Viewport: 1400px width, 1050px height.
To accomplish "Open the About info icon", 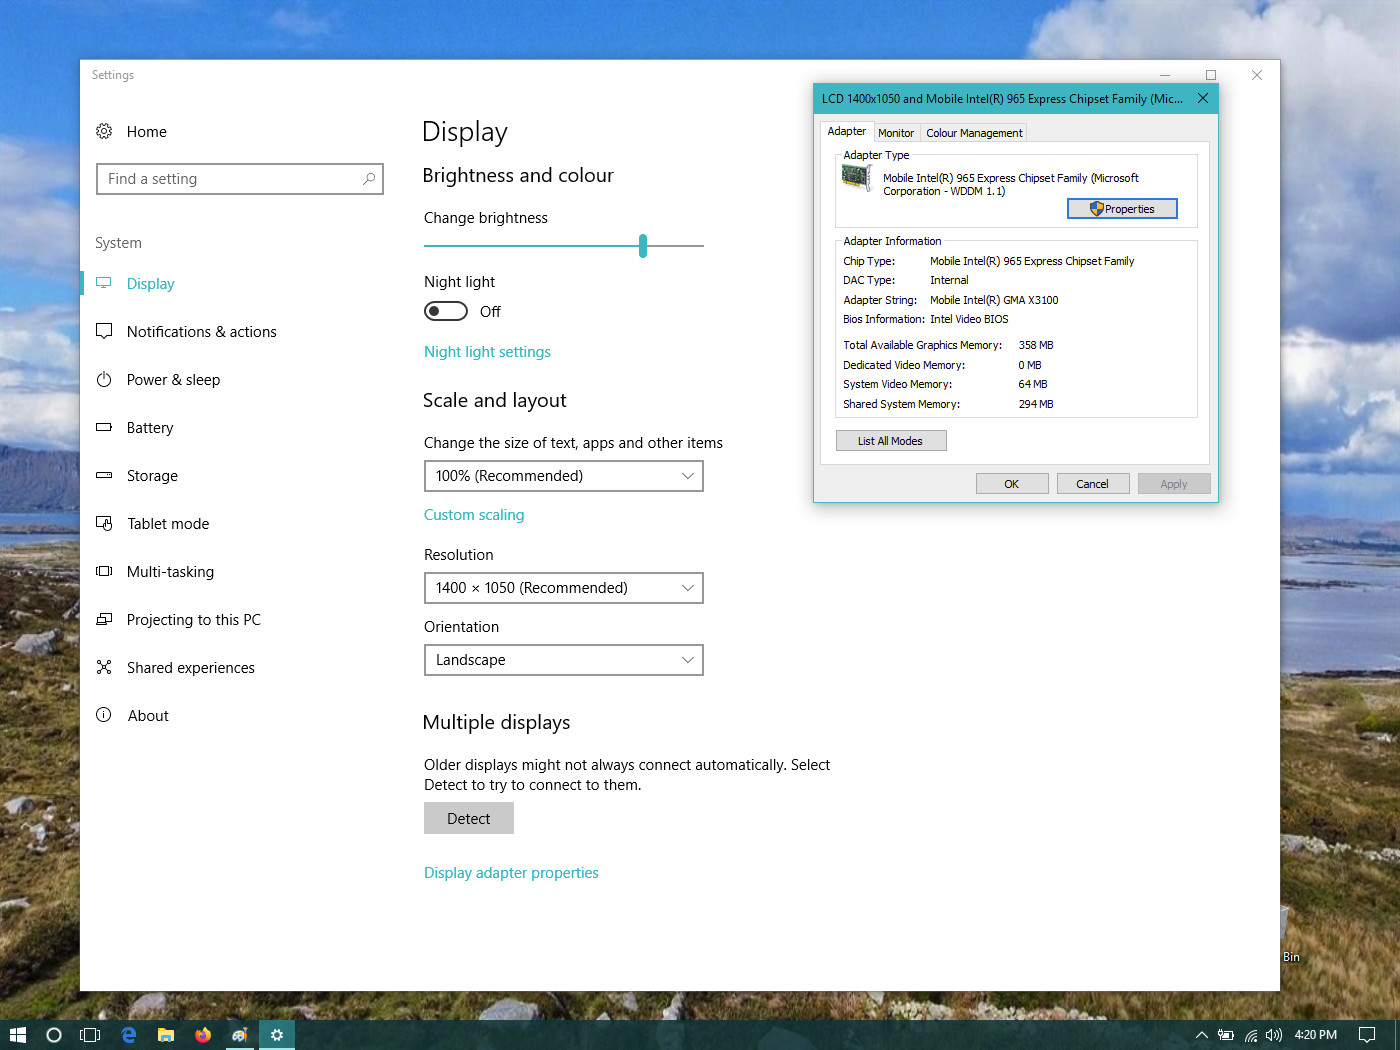I will coord(104,715).
